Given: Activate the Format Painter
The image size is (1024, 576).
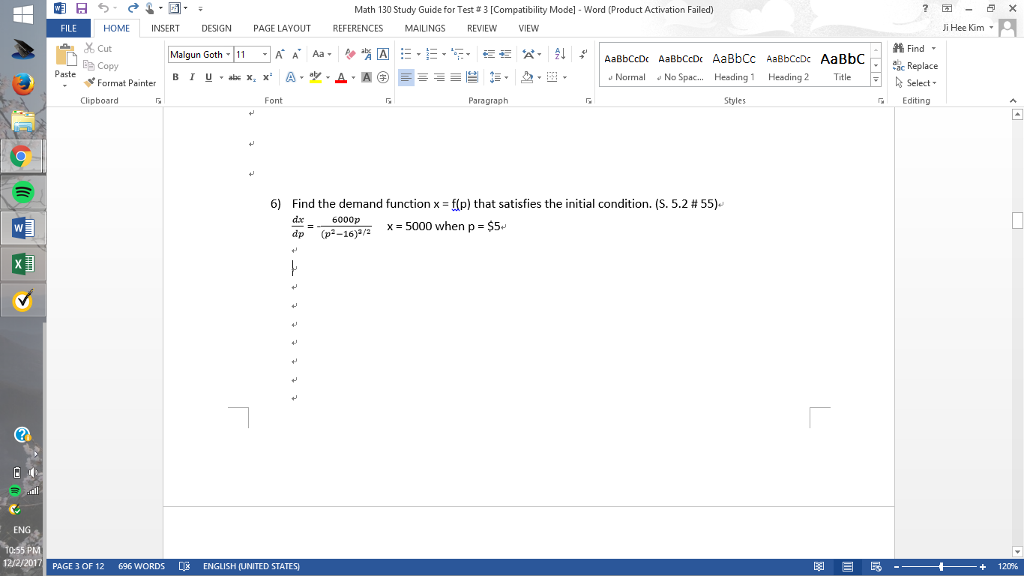Looking at the screenshot, I should coord(120,83).
